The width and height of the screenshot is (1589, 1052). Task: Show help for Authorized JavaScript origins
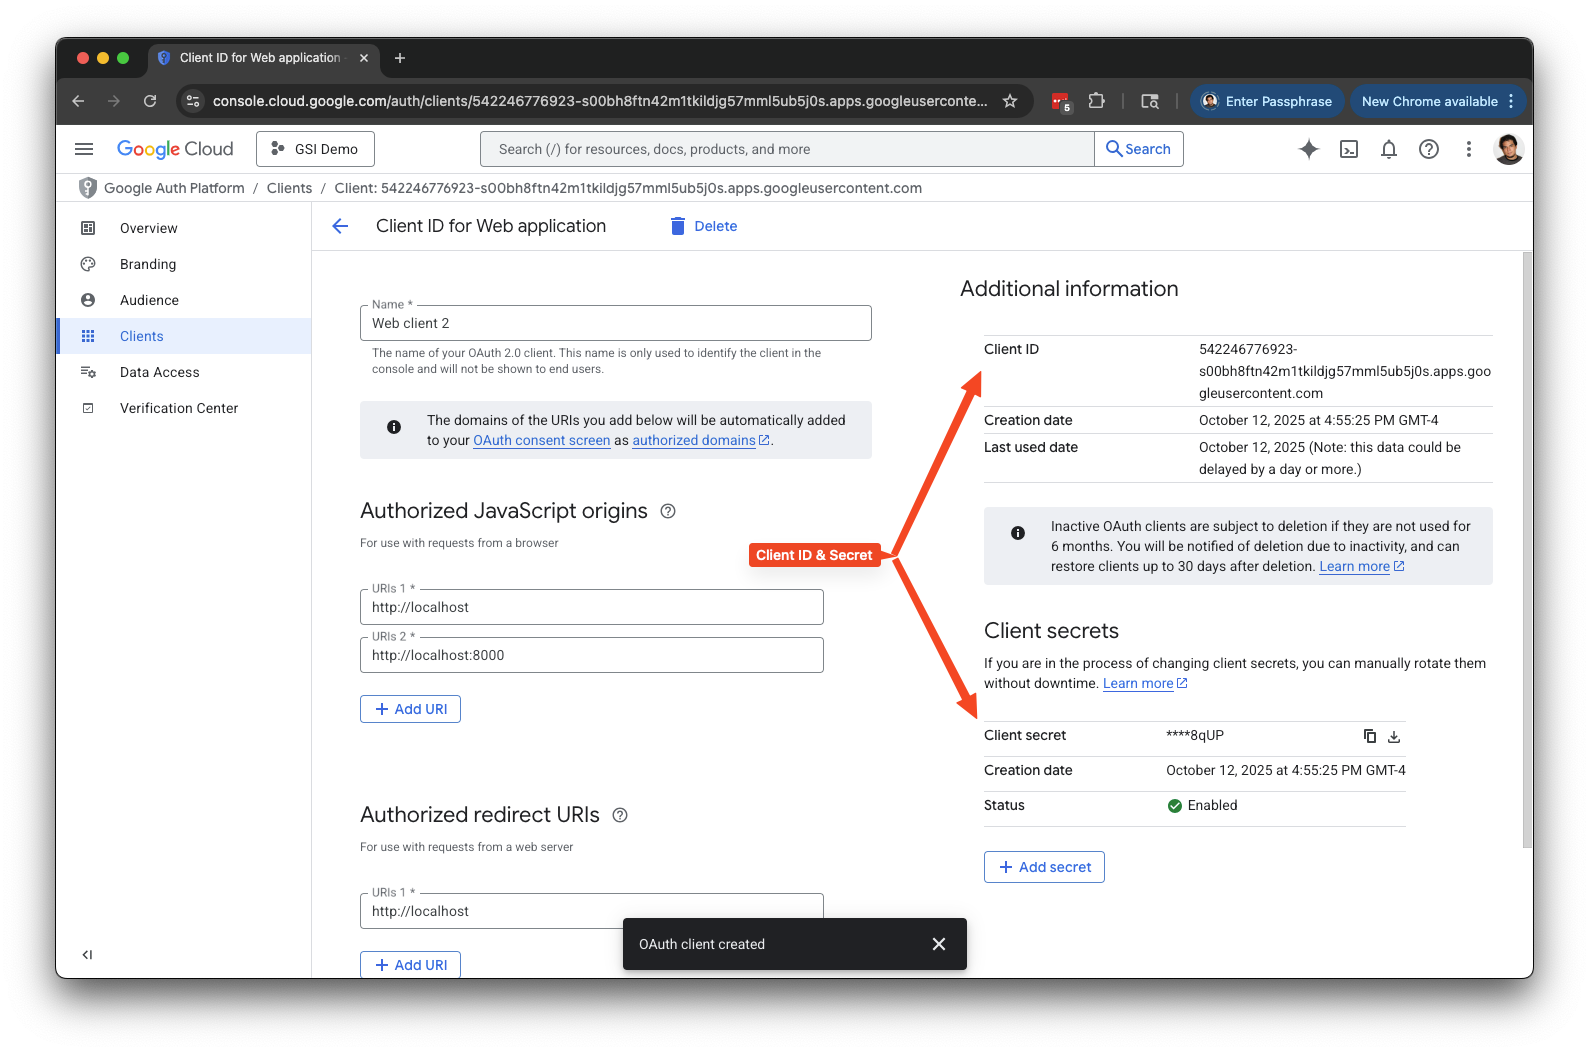pos(668,511)
